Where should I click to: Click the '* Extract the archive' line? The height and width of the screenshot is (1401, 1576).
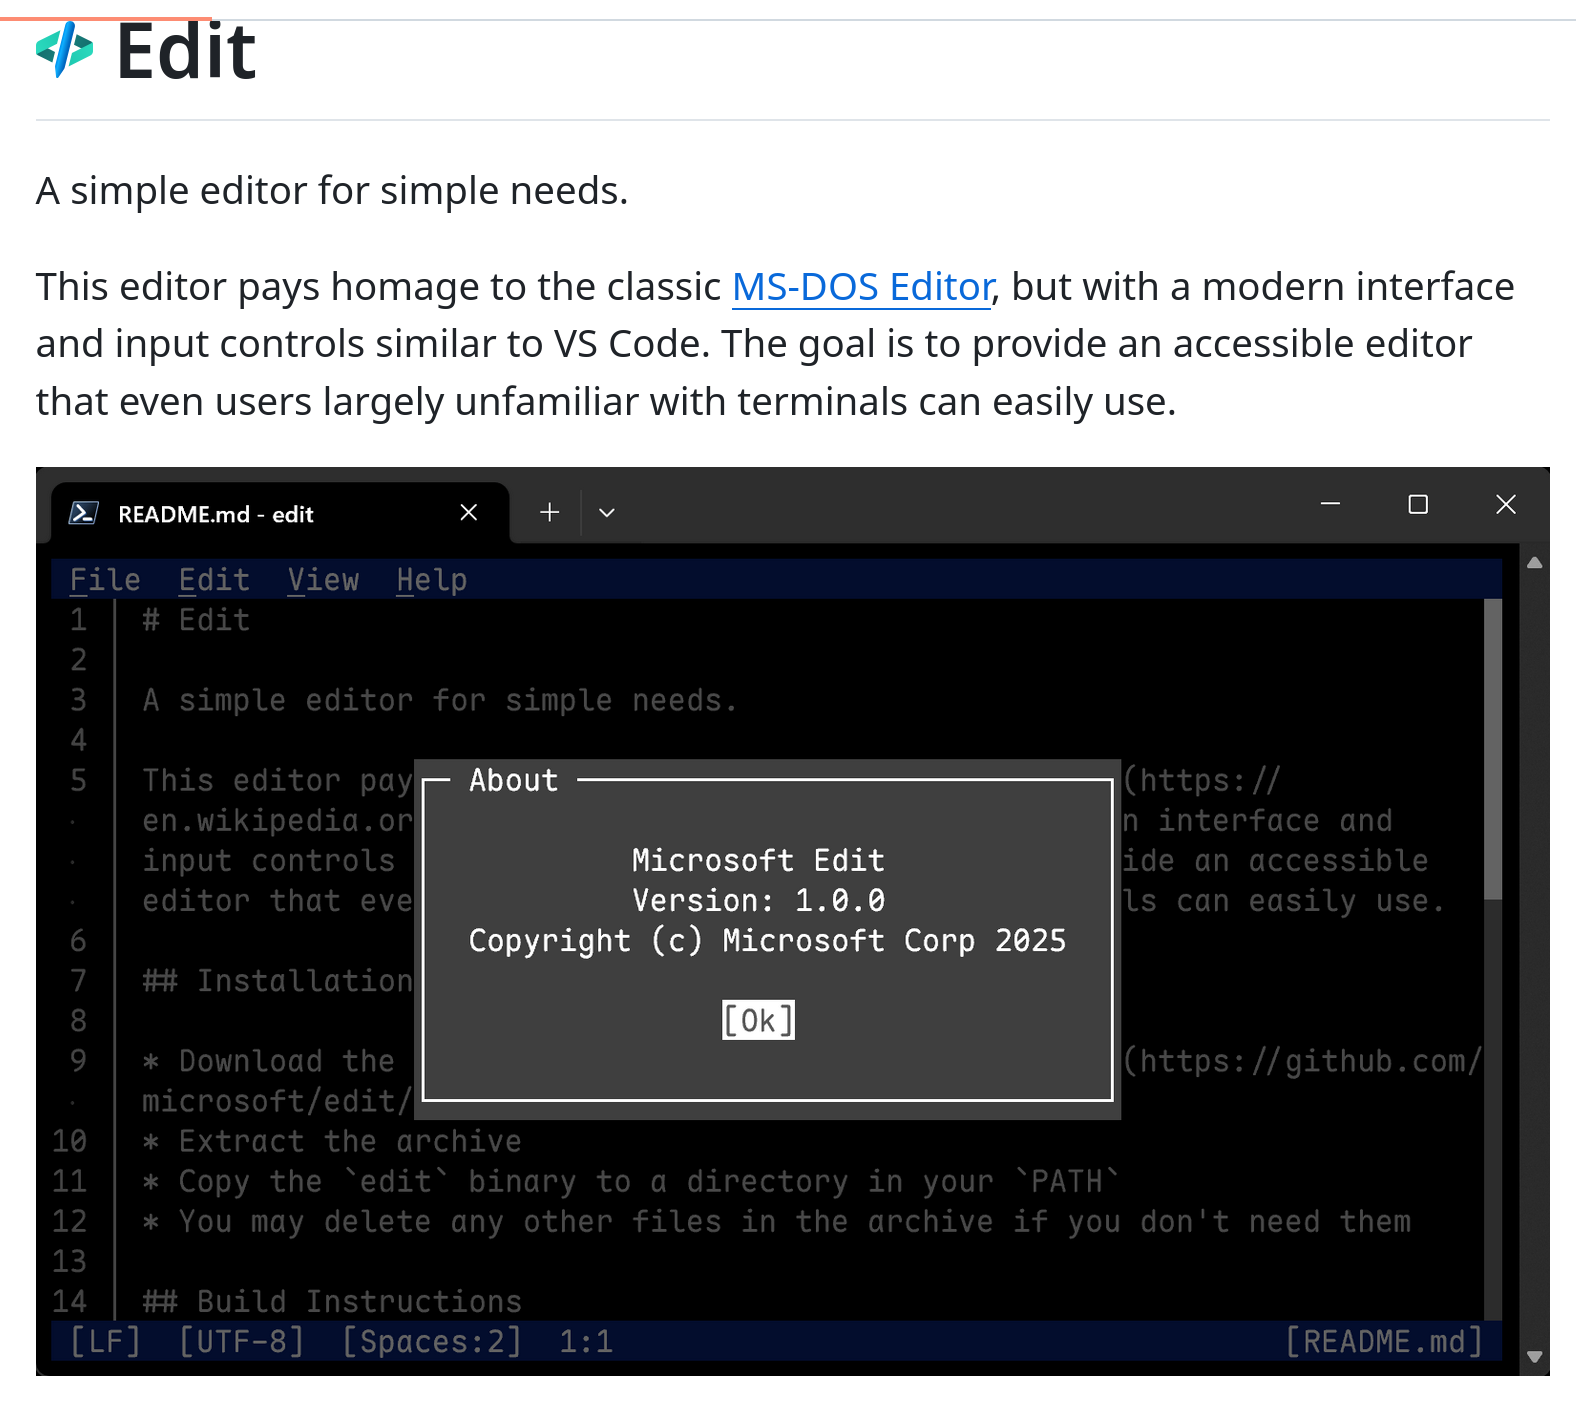click(x=332, y=1141)
